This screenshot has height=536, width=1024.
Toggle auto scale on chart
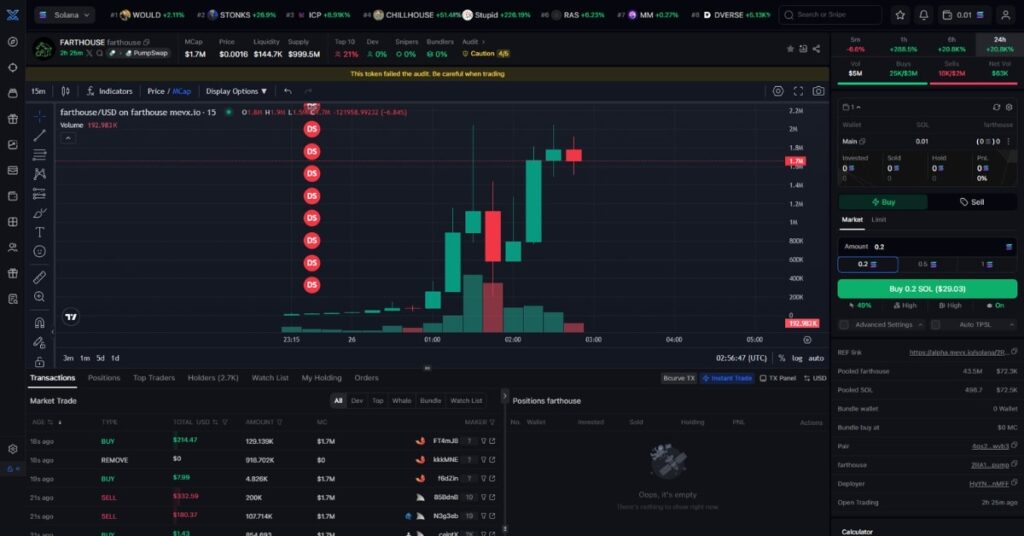click(x=816, y=358)
